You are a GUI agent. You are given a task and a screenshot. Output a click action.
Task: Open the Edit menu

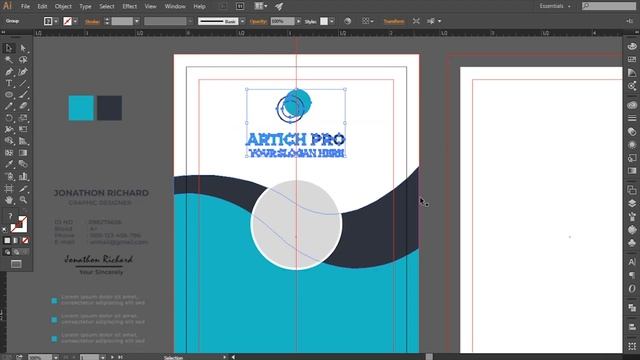(x=42, y=6)
